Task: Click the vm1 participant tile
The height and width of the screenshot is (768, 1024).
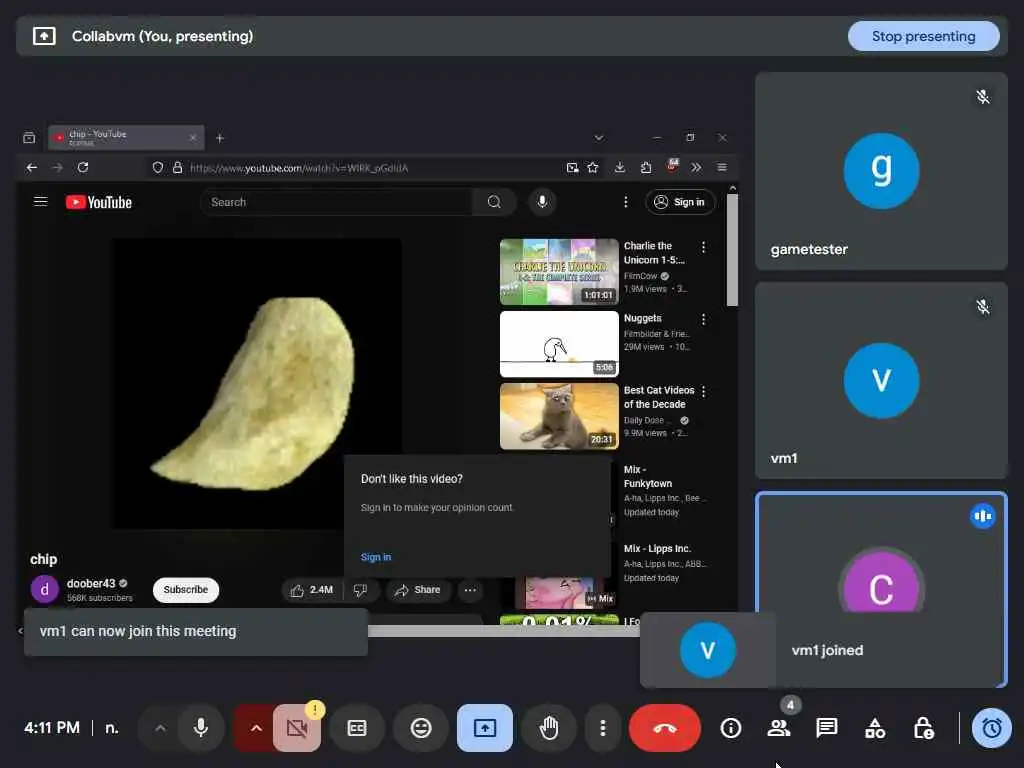Action: pos(881,381)
